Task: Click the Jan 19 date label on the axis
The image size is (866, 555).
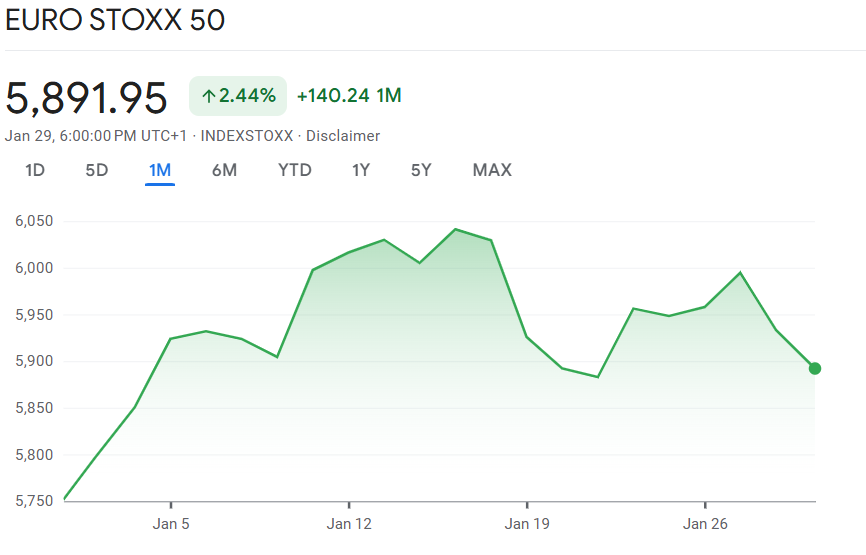Action: [x=527, y=524]
